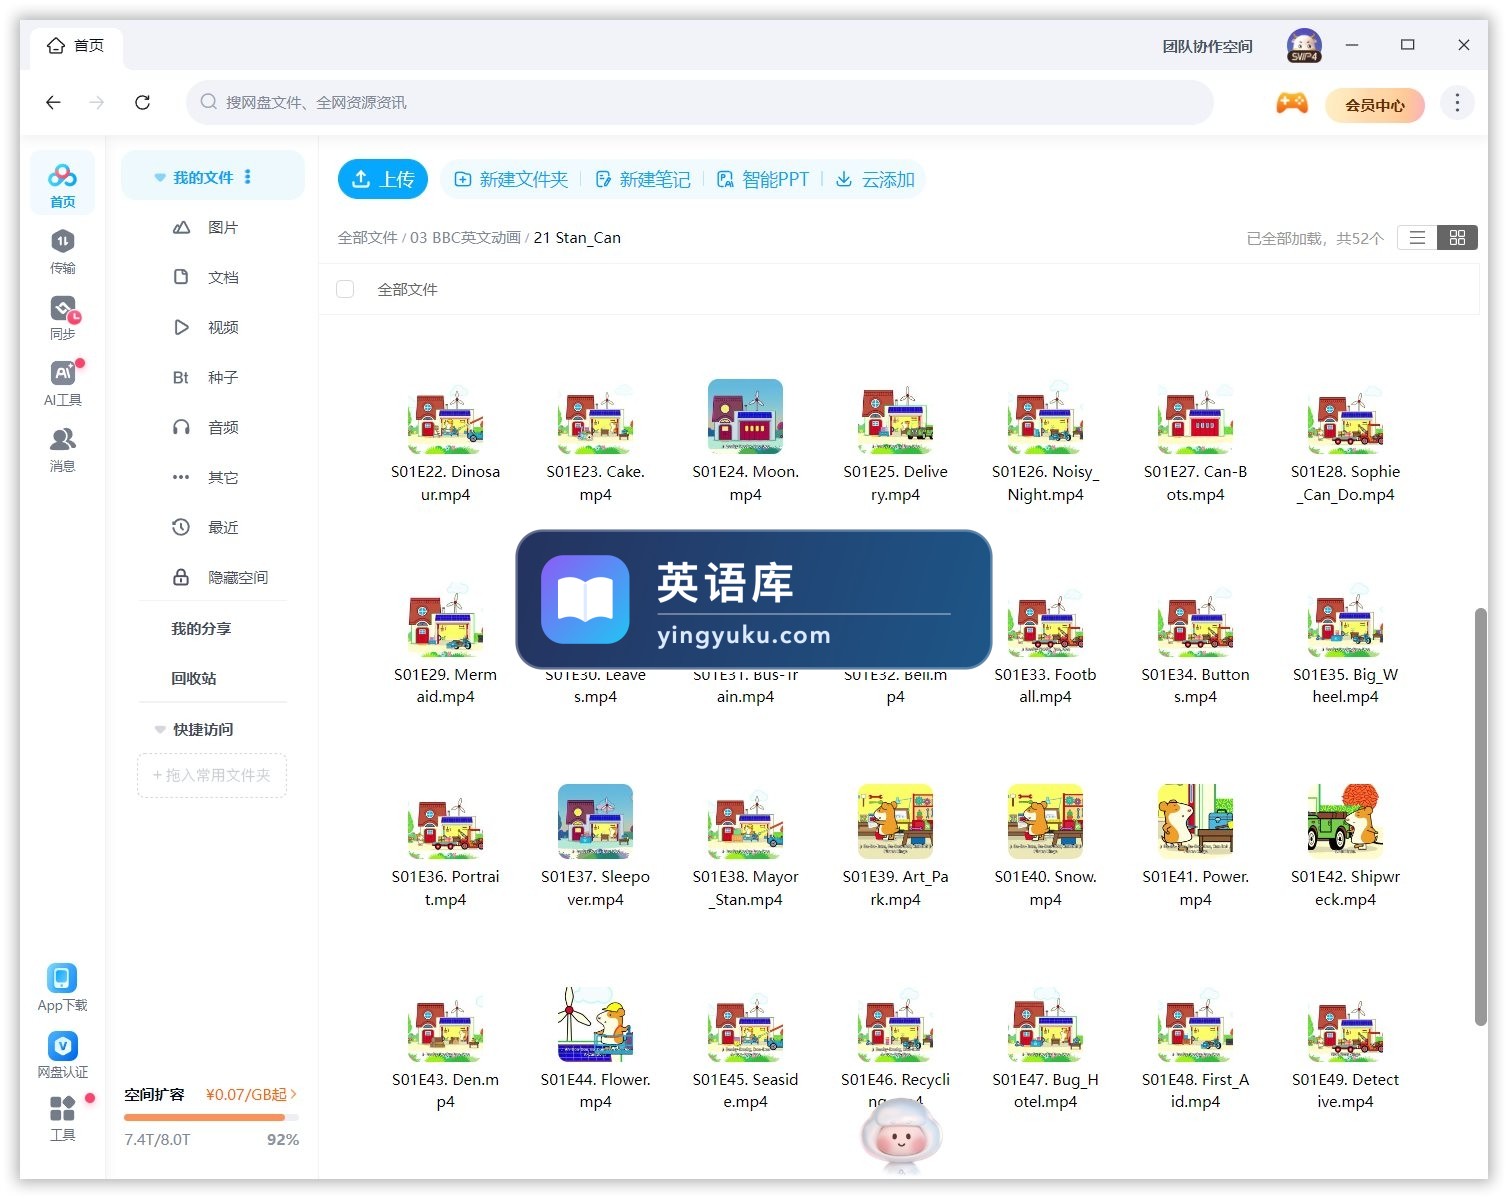The height and width of the screenshot is (1199, 1508).
Task: Click the floating assistant mascot
Action: (901, 1135)
